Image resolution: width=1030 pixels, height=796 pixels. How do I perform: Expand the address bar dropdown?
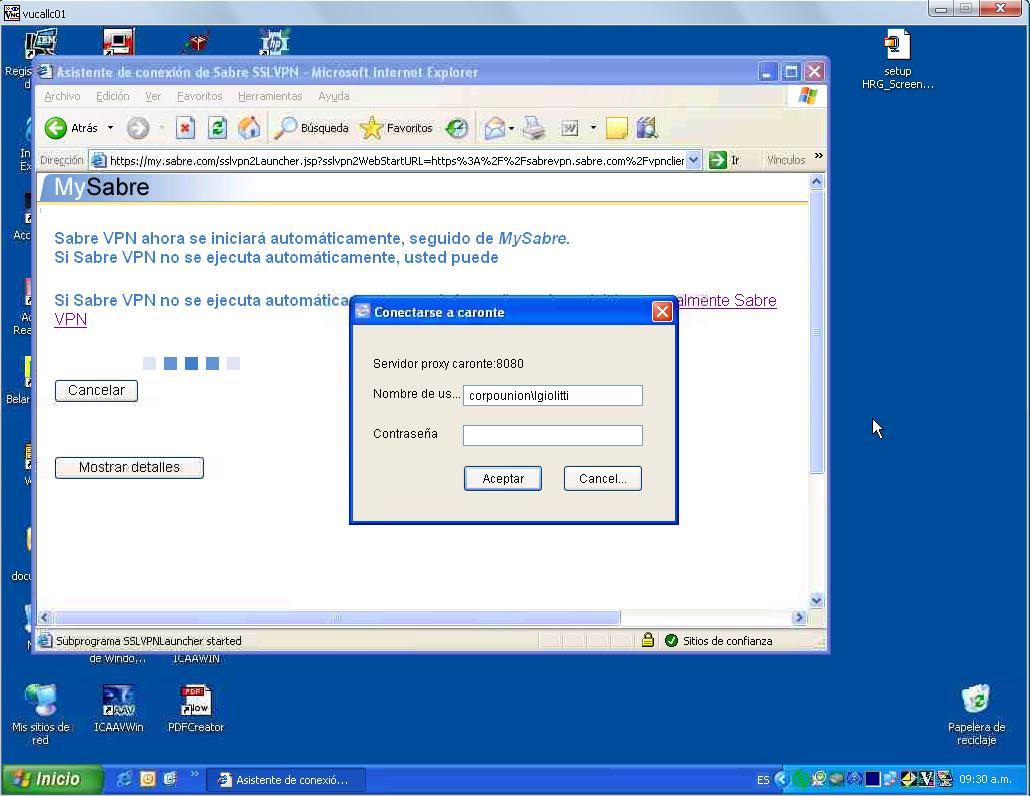coord(694,160)
